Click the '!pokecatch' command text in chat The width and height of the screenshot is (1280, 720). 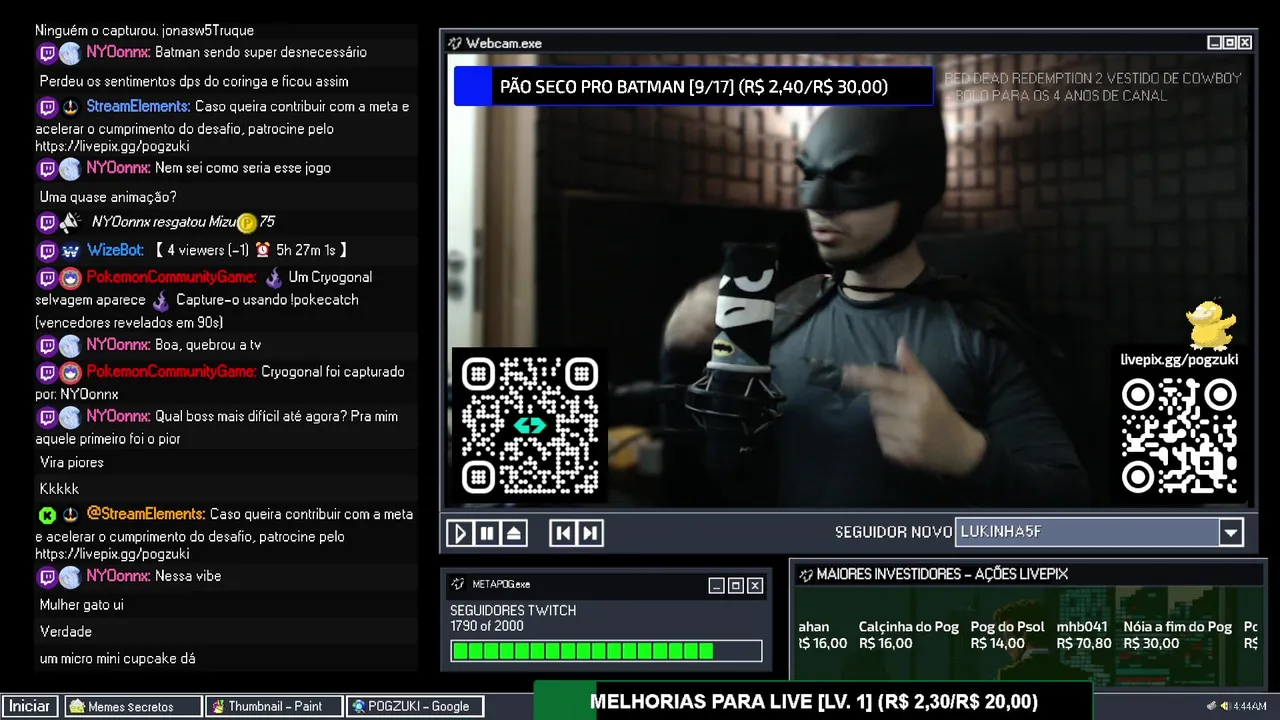(x=325, y=300)
